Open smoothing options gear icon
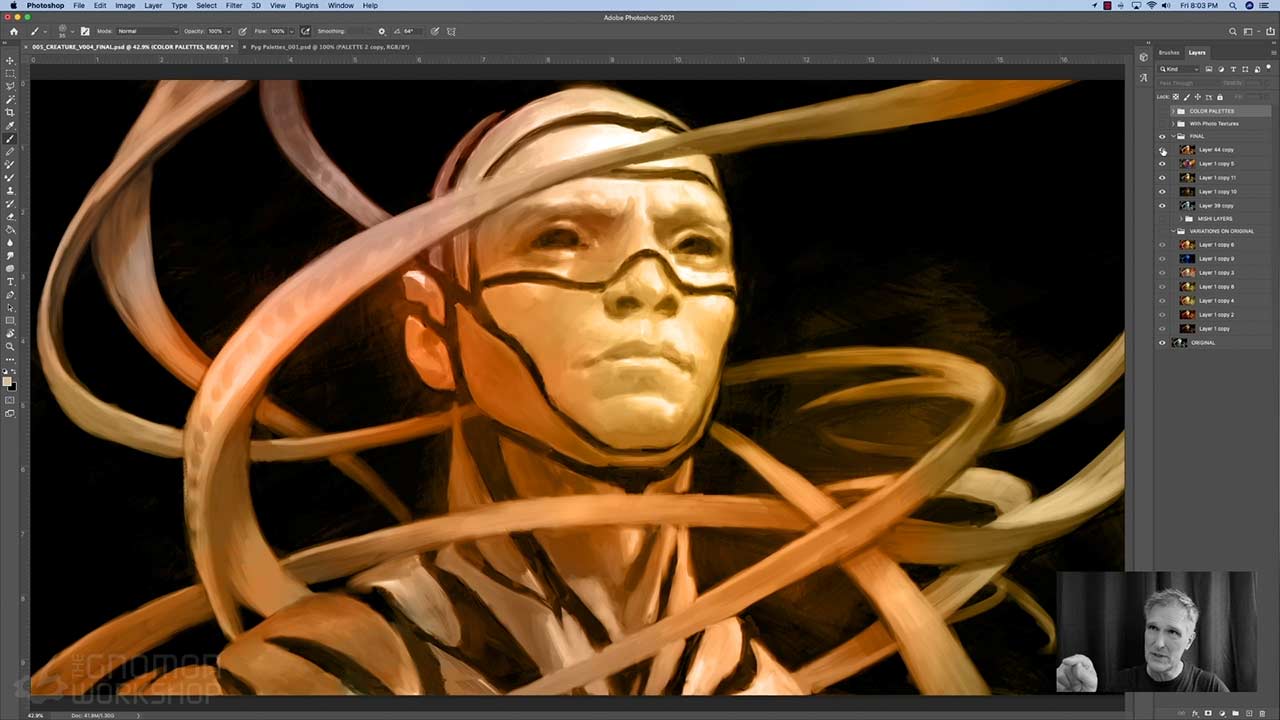 [x=381, y=31]
